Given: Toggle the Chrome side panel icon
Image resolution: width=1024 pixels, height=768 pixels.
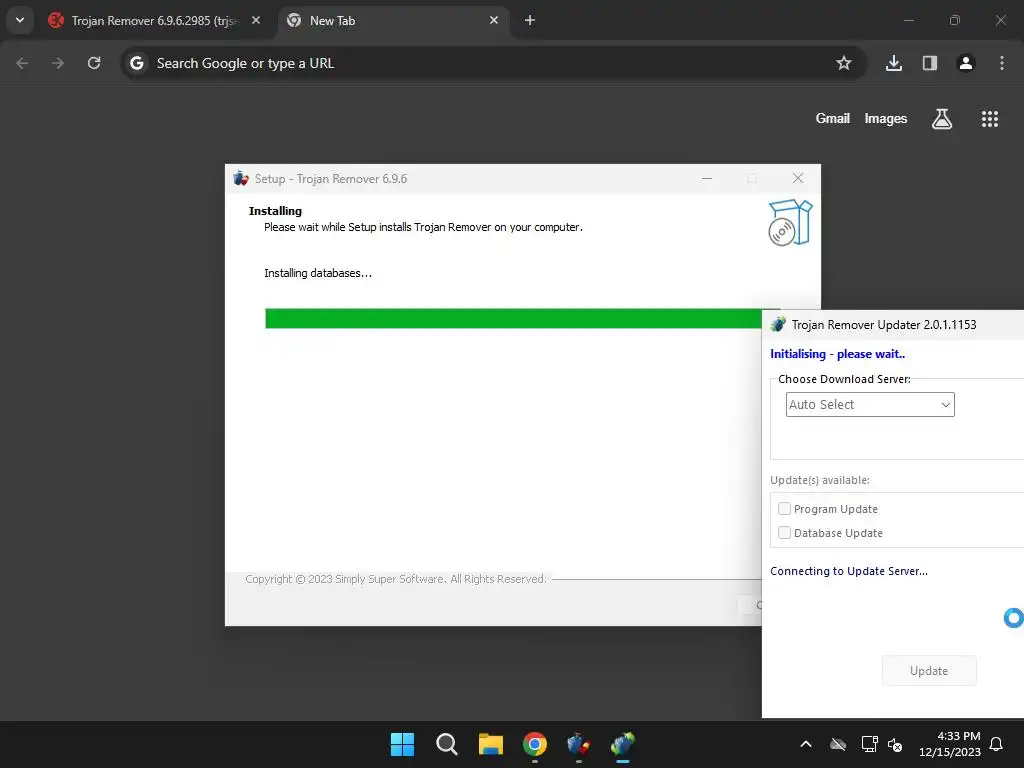Looking at the screenshot, I should click(930, 63).
